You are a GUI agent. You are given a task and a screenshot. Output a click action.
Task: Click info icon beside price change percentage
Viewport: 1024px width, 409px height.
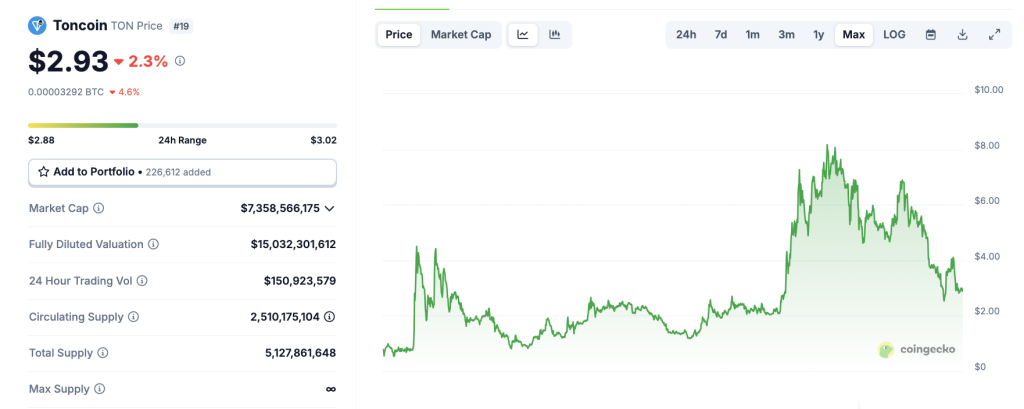[180, 61]
